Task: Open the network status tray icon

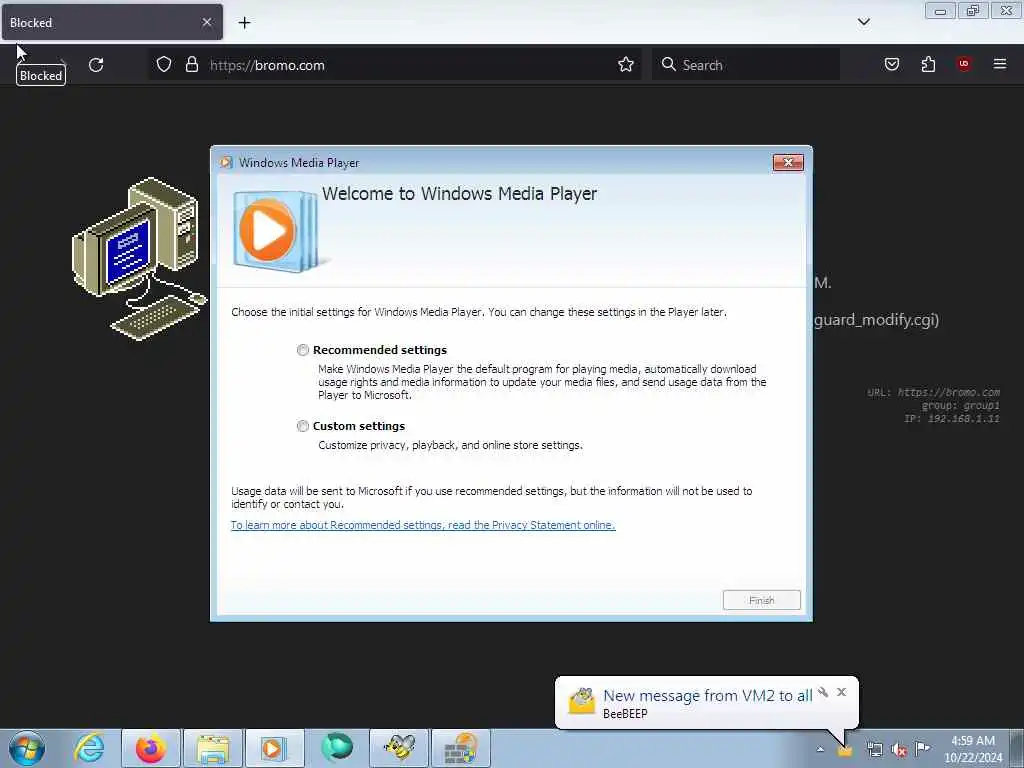Action: click(874, 750)
